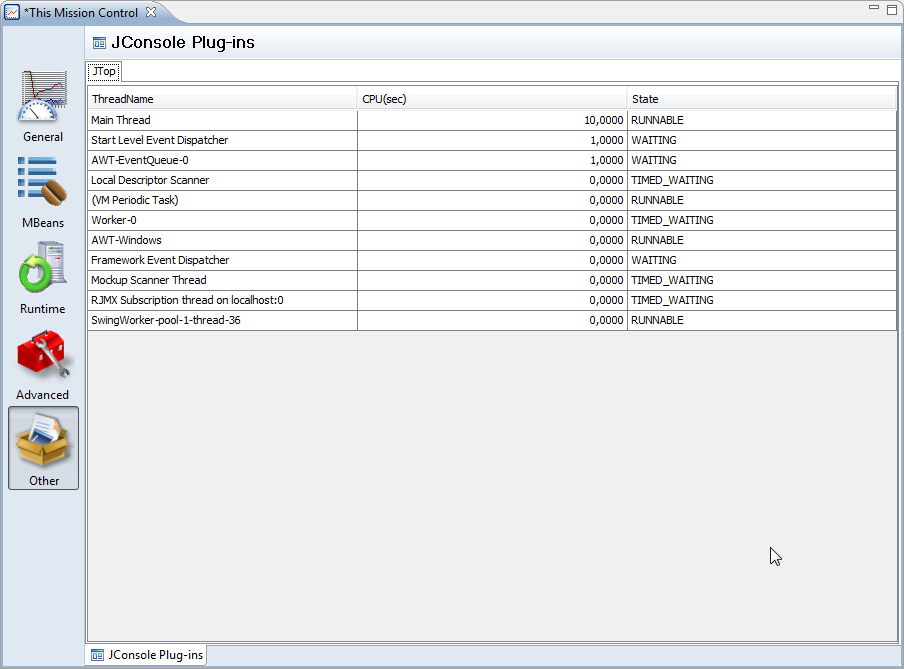This screenshot has width=904, height=669.
Task: Sort by State column header
Action: coord(762,99)
